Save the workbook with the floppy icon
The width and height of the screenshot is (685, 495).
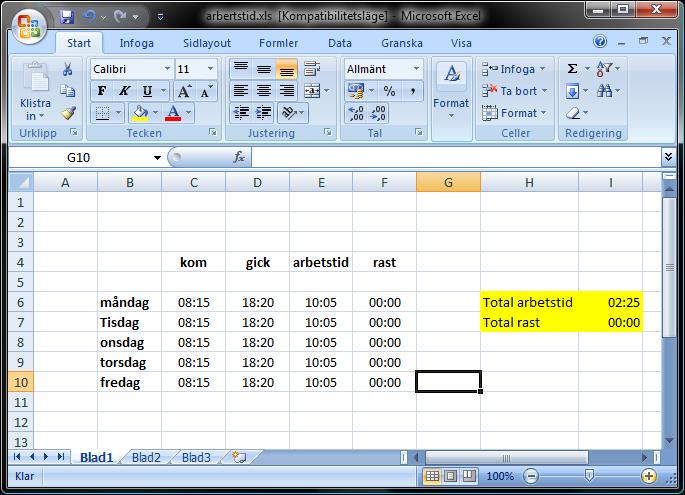click(x=66, y=17)
